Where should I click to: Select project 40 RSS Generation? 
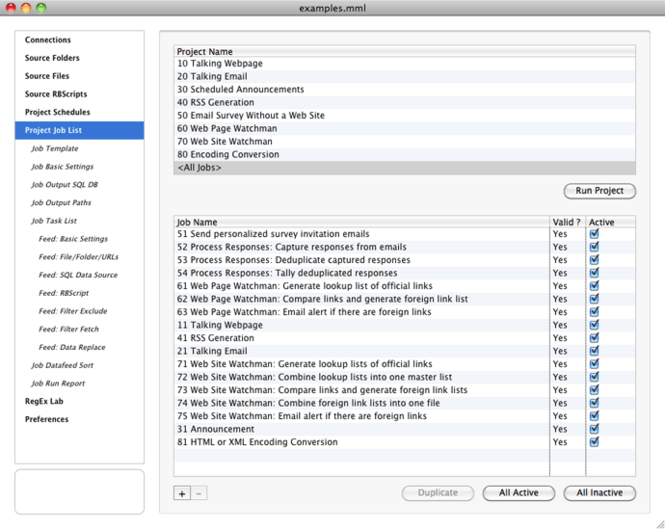[x=405, y=103]
